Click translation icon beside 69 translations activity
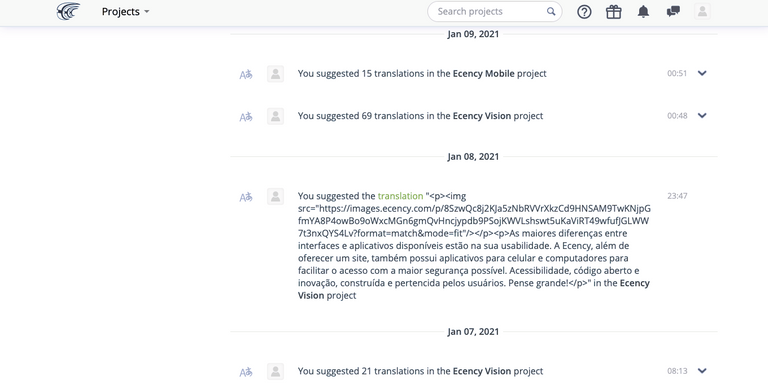The image size is (768, 385). [246, 117]
